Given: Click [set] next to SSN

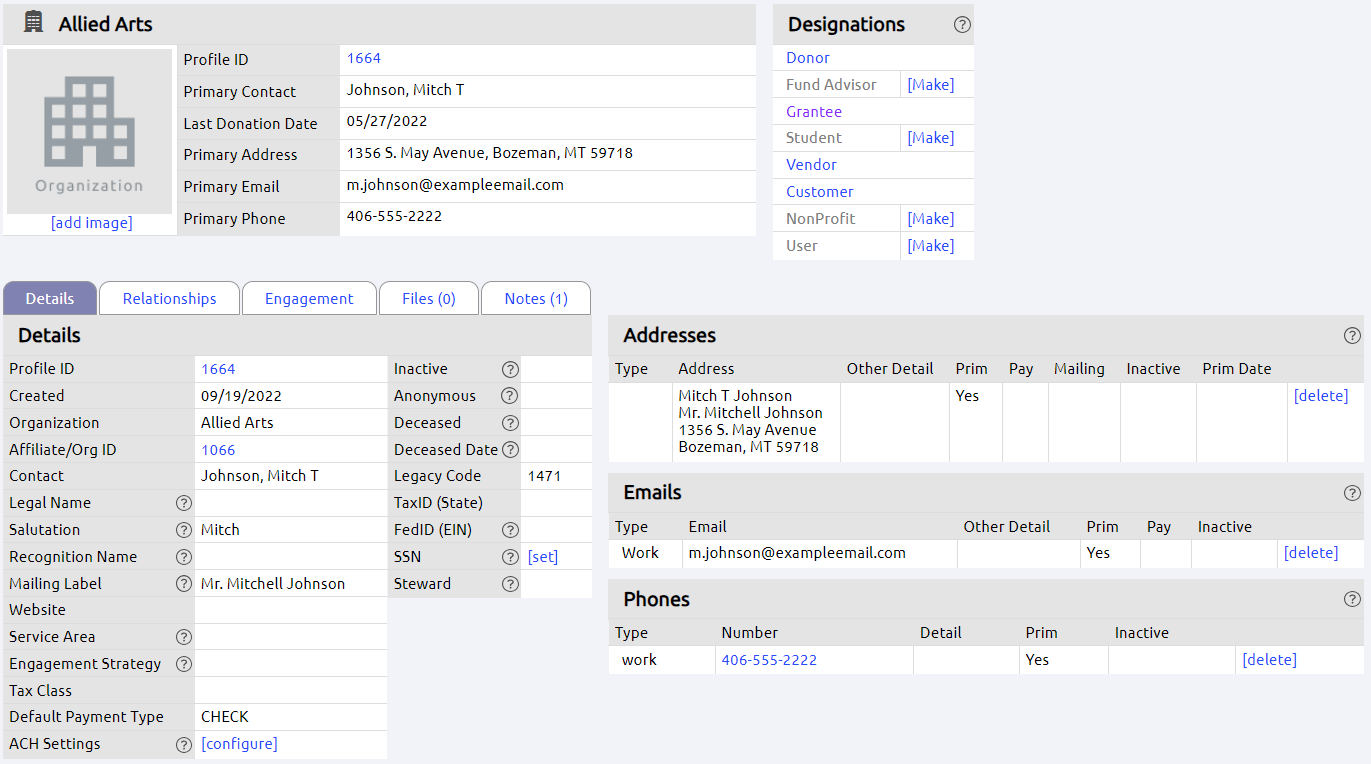Looking at the screenshot, I should click(542, 556).
